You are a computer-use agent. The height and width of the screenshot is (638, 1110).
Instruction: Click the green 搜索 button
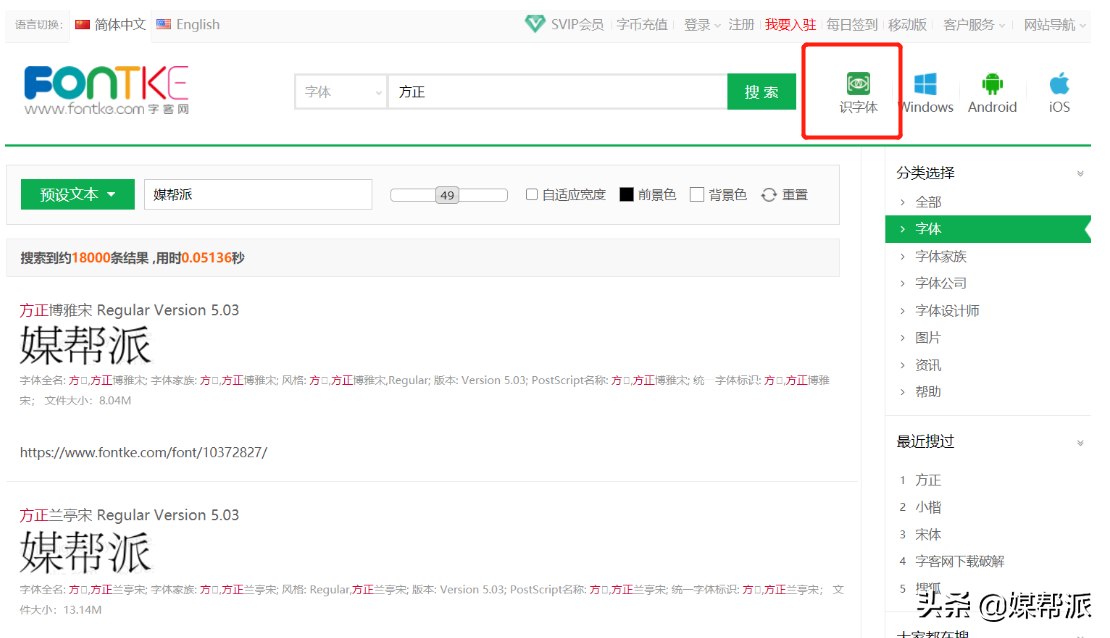(761, 91)
